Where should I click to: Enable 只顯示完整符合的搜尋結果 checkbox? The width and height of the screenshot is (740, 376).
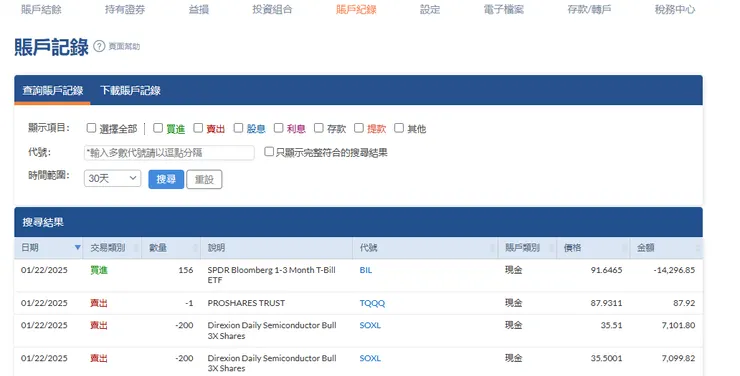[x=269, y=151]
